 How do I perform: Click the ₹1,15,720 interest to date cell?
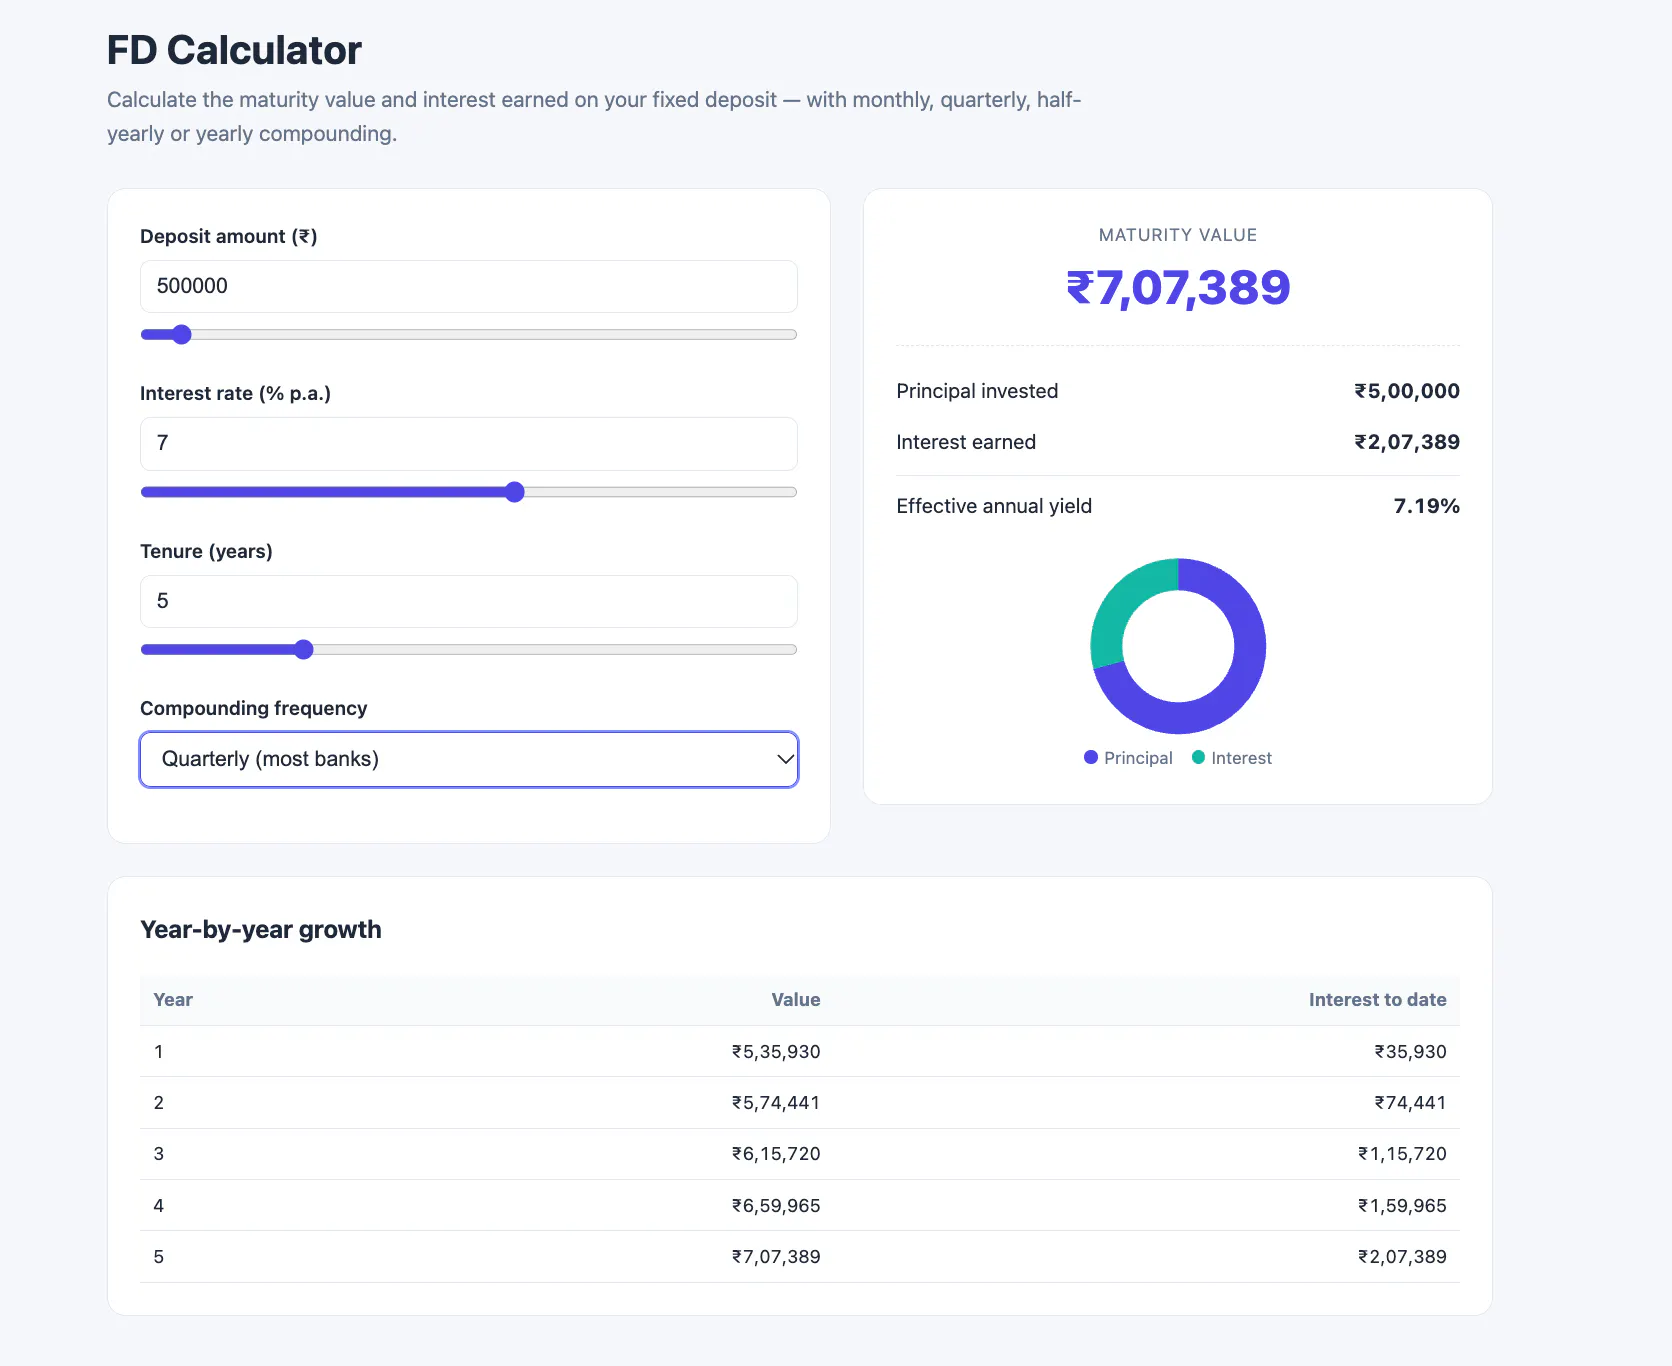tap(1402, 1154)
